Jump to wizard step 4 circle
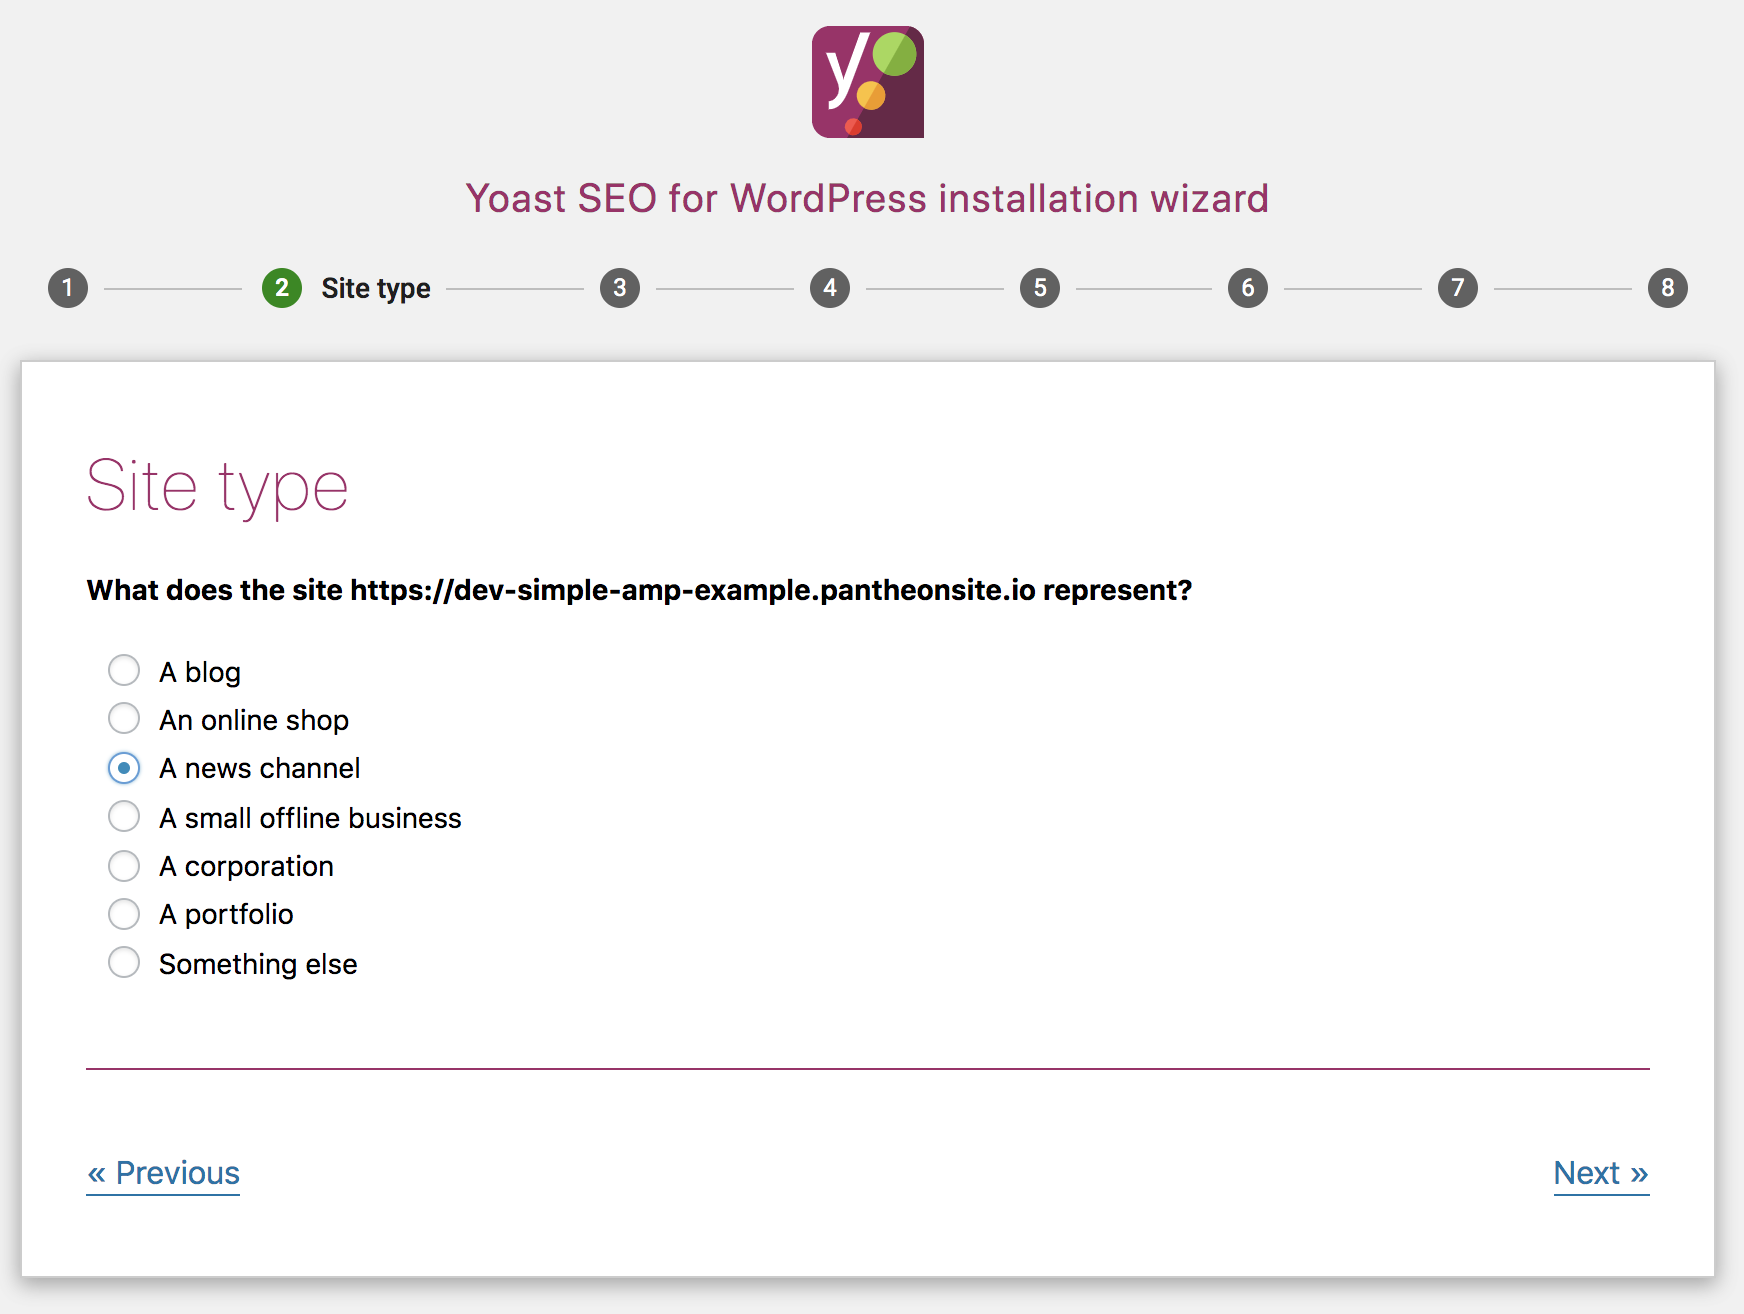1744x1314 pixels. [x=830, y=288]
